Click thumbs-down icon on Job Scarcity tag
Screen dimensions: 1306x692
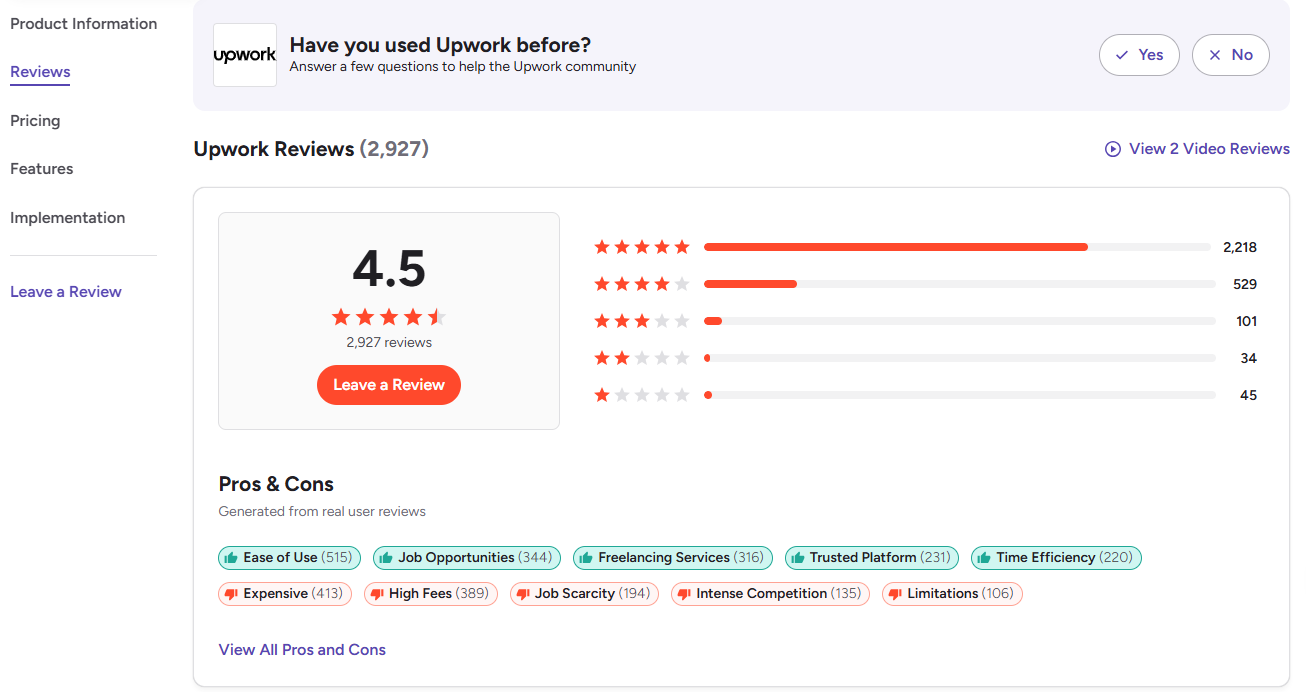[x=523, y=594]
